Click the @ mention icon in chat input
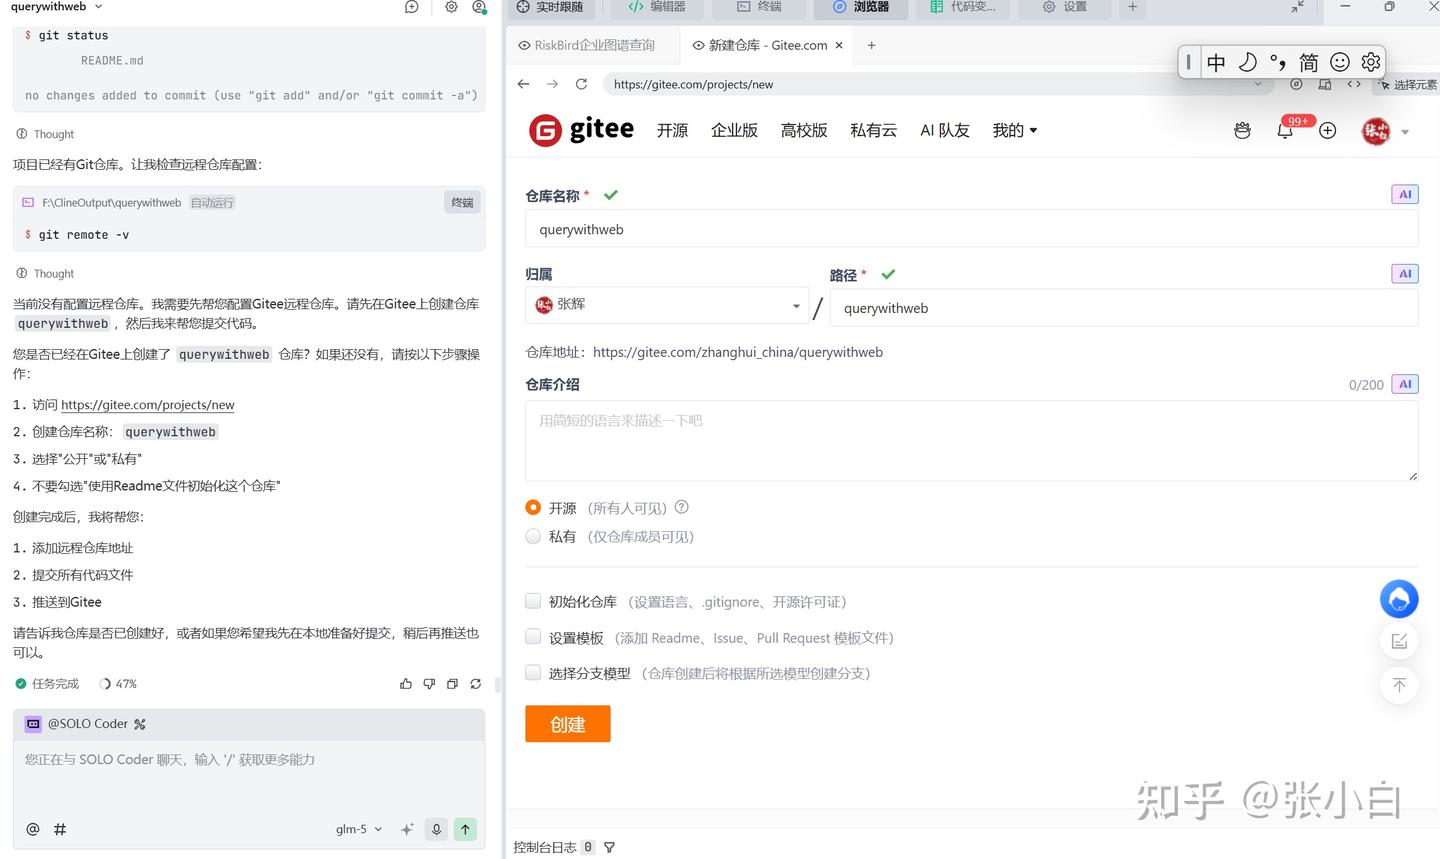Viewport: 1440px width, 859px height. coord(33,829)
